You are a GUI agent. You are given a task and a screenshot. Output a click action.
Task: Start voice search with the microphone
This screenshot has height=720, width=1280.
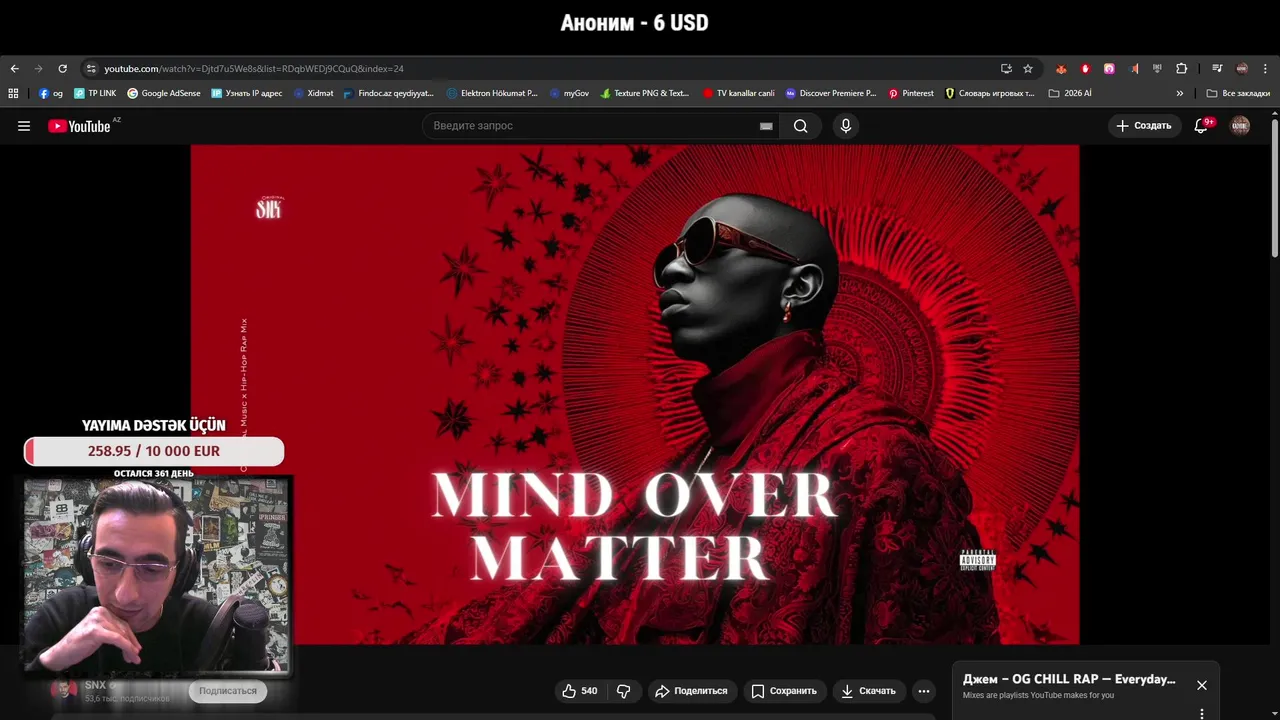point(846,126)
